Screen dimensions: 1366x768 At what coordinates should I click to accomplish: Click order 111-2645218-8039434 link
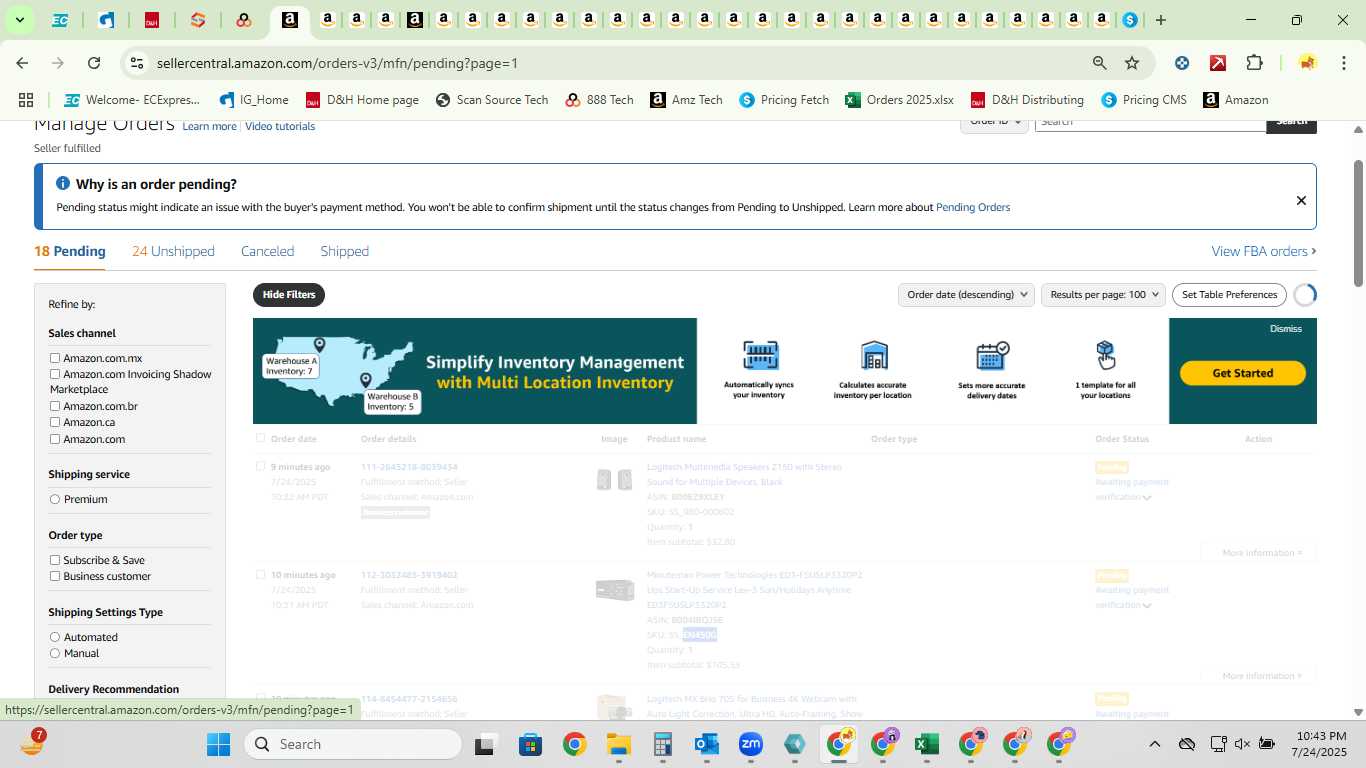pos(409,467)
